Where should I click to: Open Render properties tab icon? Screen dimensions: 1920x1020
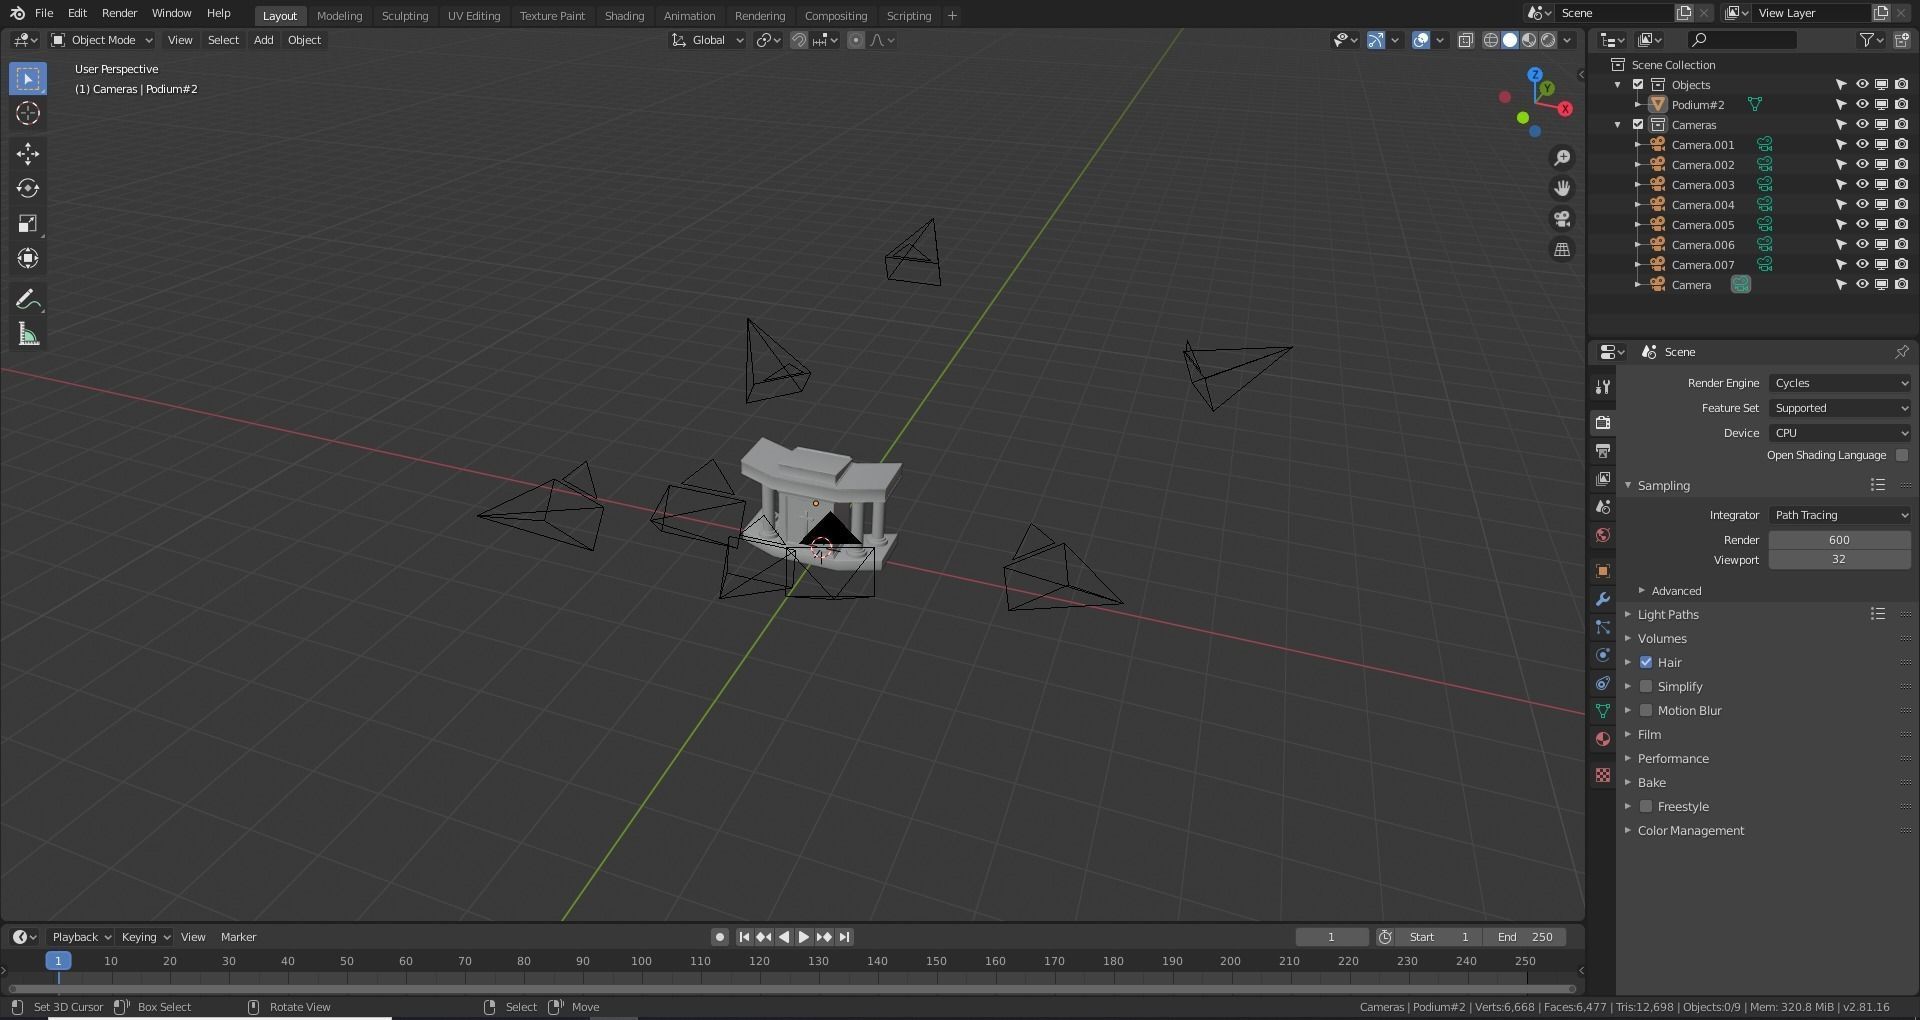point(1603,423)
